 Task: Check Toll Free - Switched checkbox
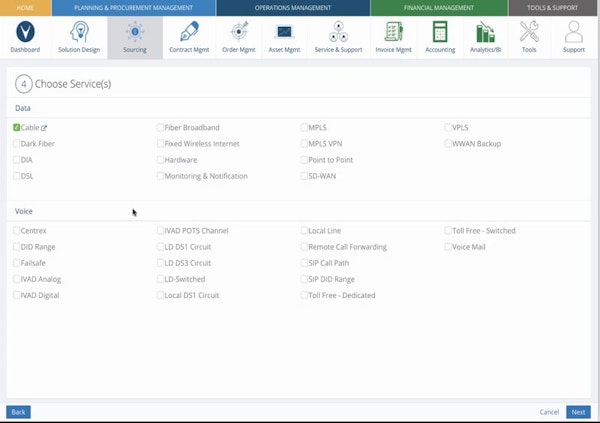[448, 230]
